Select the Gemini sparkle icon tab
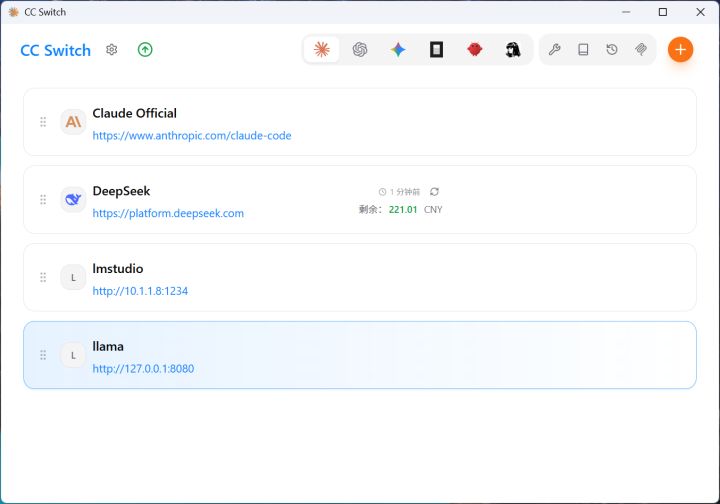720x504 pixels. tap(398, 49)
